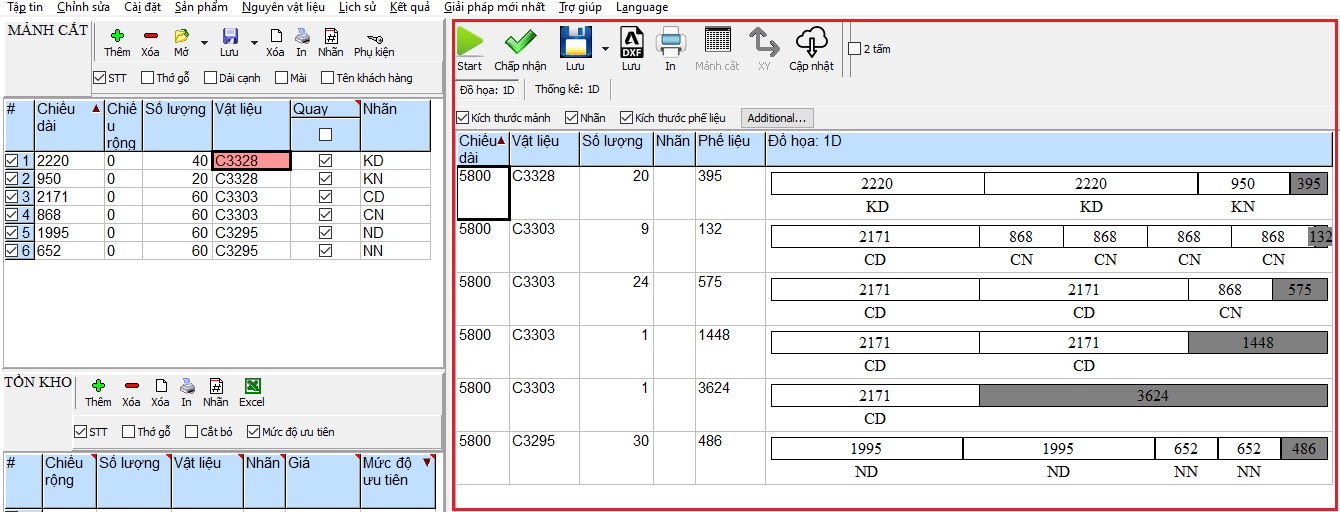Click the Additional... button

[x=777, y=118]
